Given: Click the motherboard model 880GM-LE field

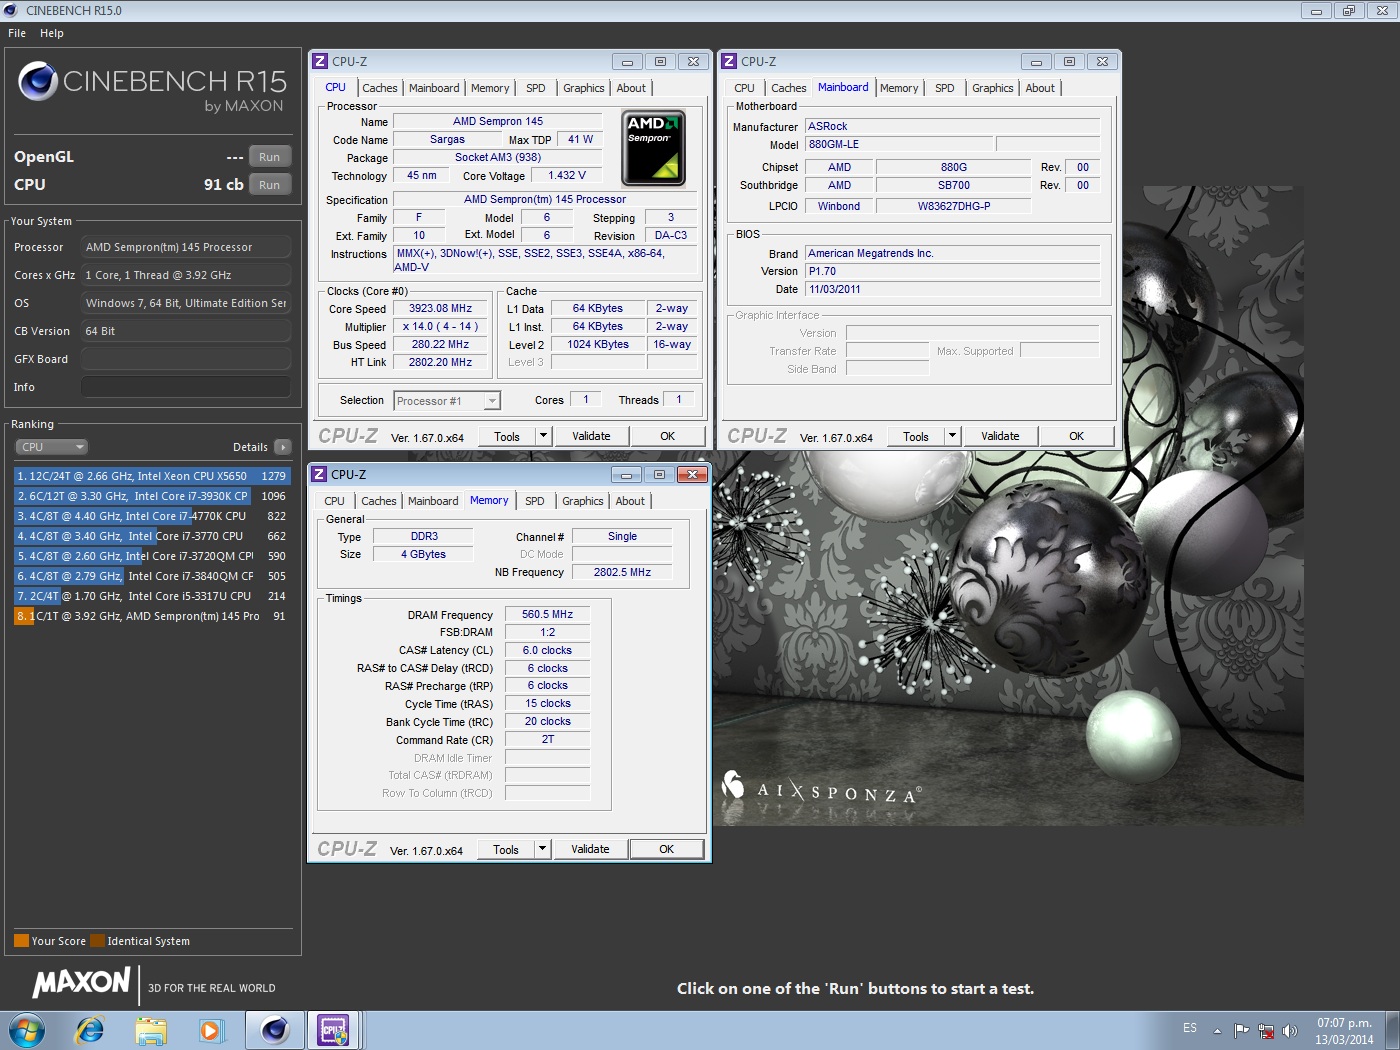Looking at the screenshot, I should (x=898, y=144).
